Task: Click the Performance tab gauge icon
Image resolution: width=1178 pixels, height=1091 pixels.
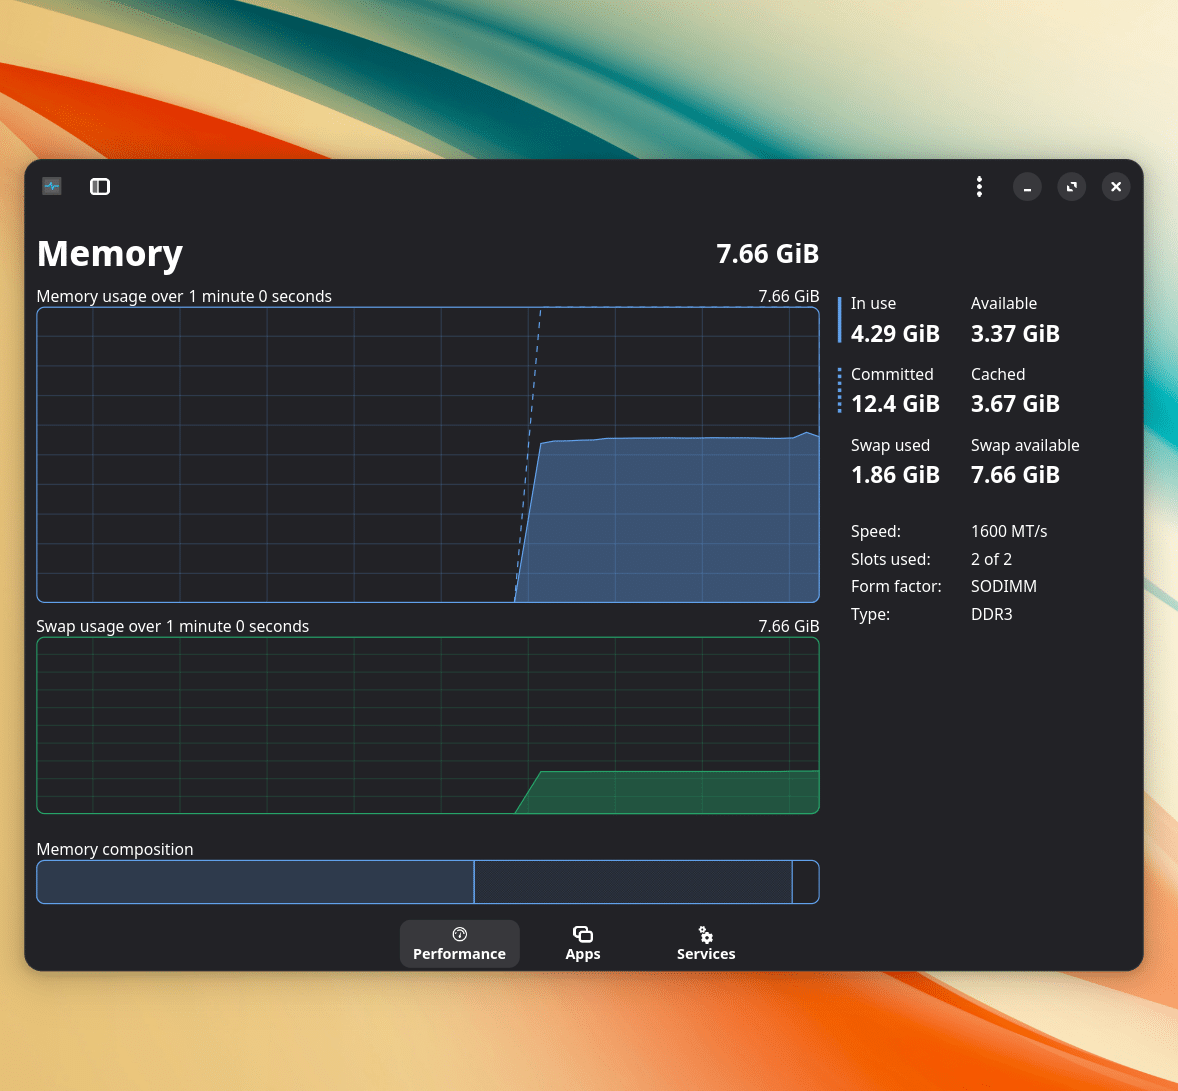Action: [460, 934]
